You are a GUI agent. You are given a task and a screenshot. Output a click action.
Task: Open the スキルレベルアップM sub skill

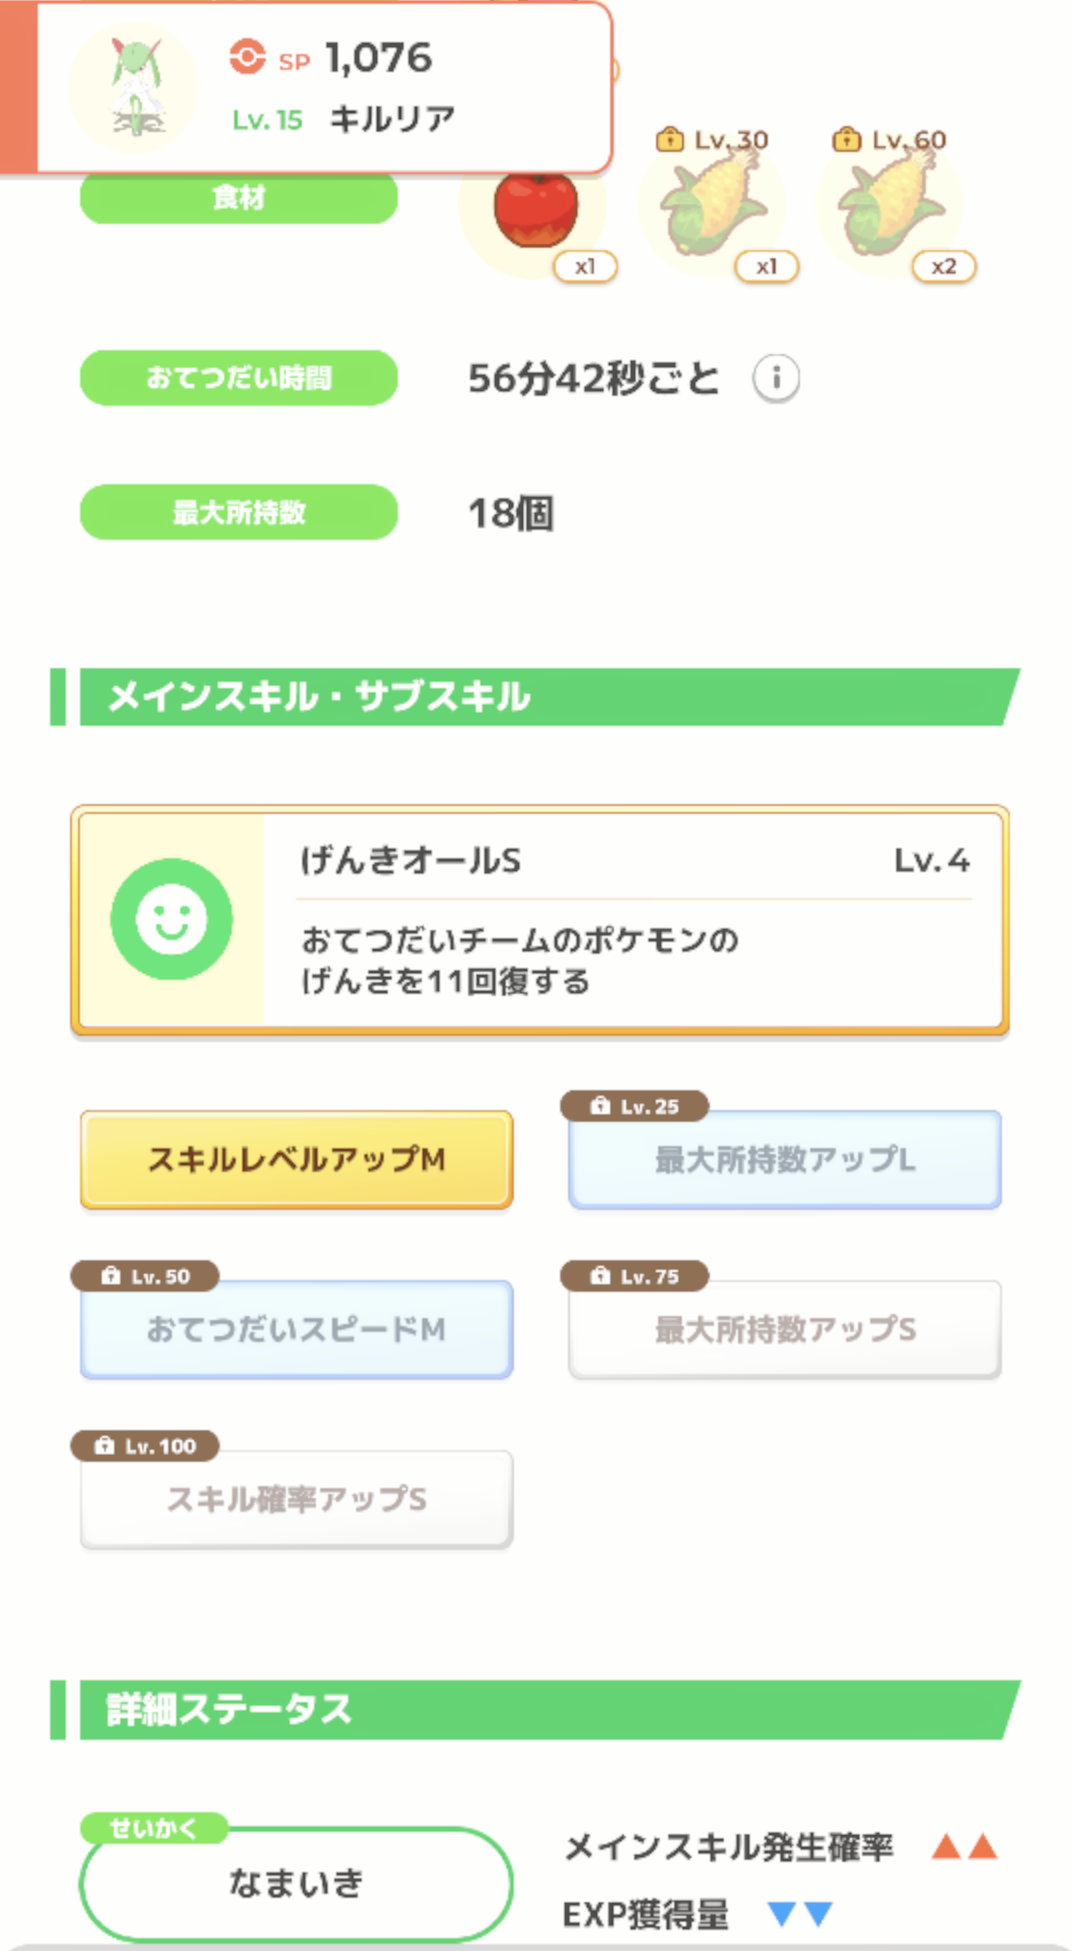(297, 1159)
